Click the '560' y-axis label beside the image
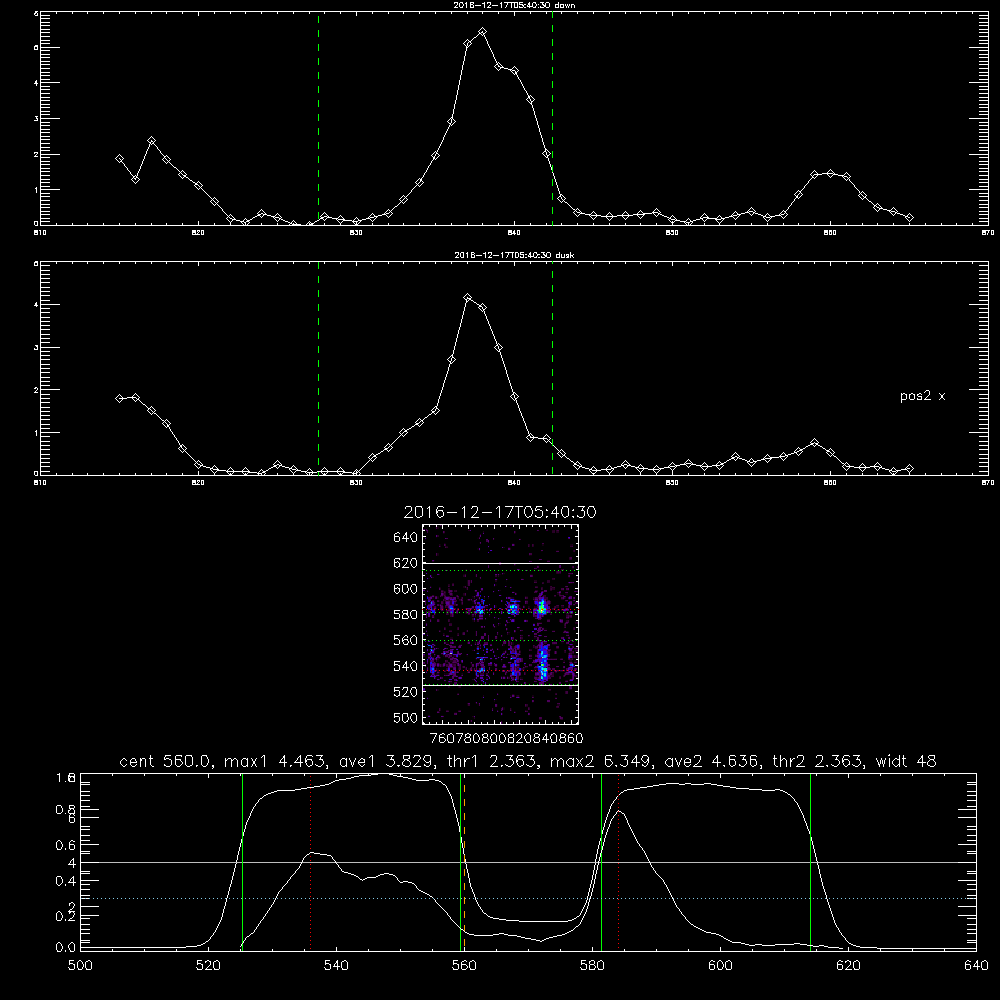Viewport: 1000px width, 1000px height. tap(406, 640)
